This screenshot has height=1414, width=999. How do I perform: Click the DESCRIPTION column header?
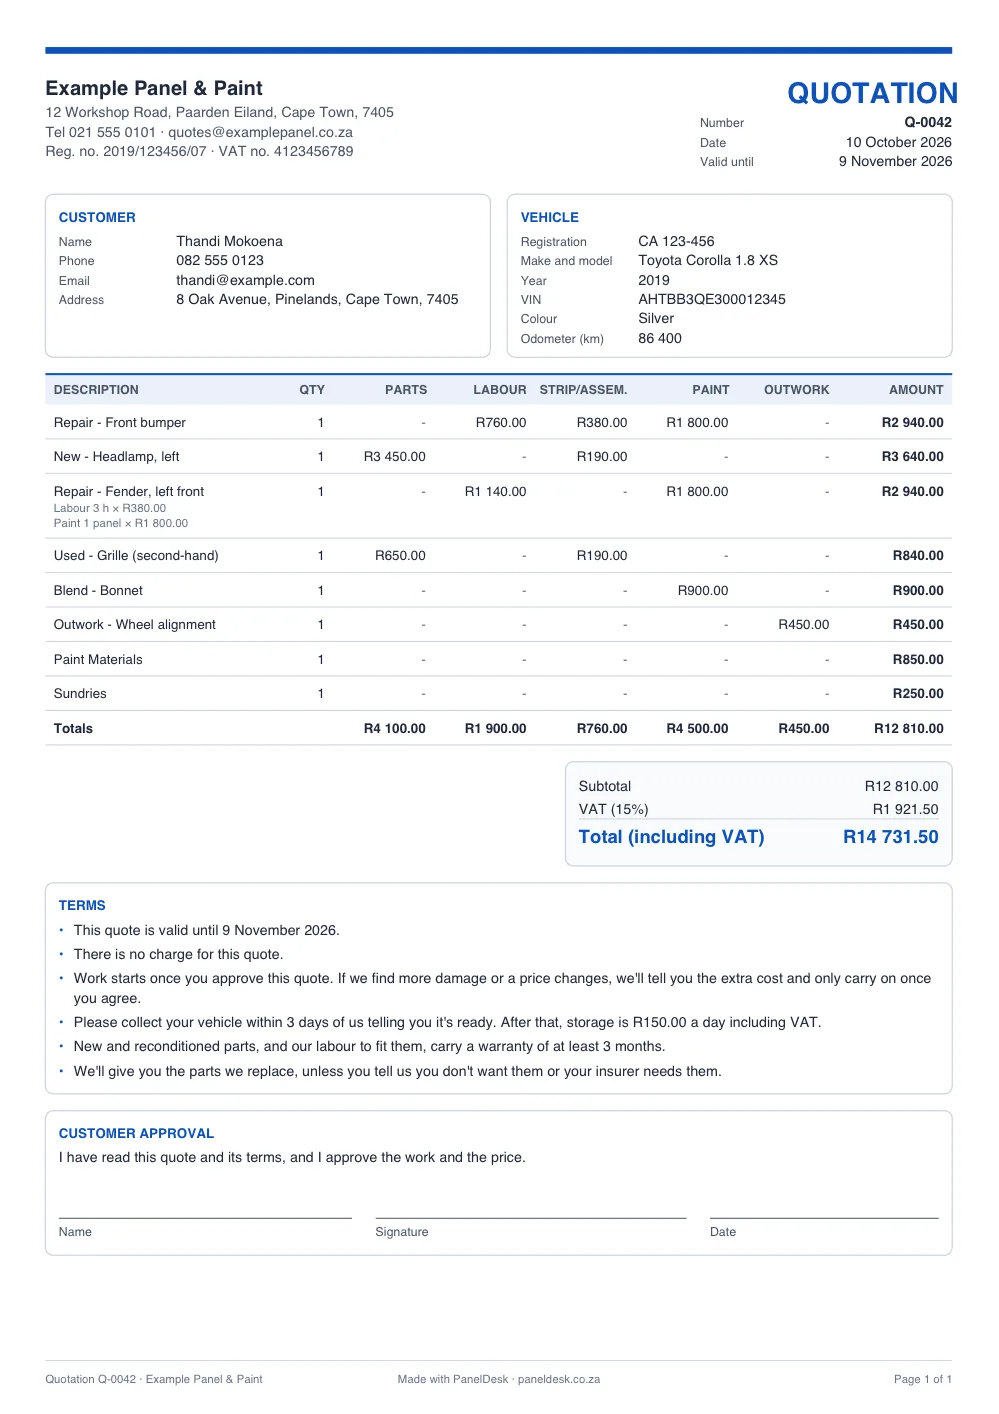pos(96,390)
